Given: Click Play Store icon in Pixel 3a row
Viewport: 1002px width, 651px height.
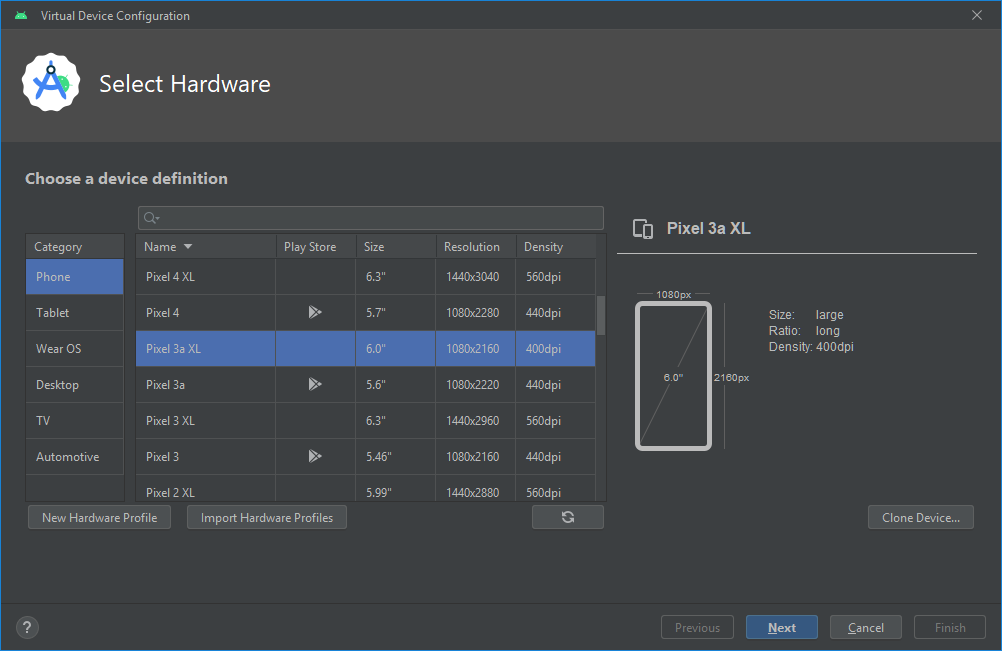Looking at the screenshot, I should (314, 385).
